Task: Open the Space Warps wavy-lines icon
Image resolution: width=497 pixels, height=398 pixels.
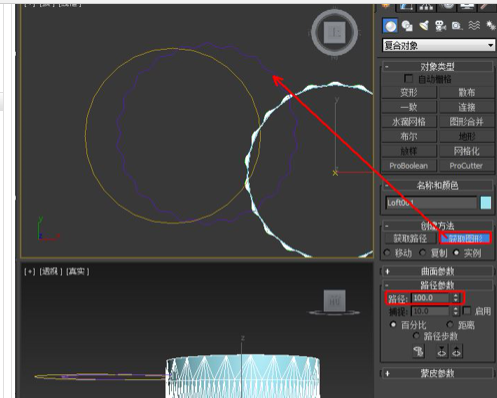Action: (x=474, y=26)
